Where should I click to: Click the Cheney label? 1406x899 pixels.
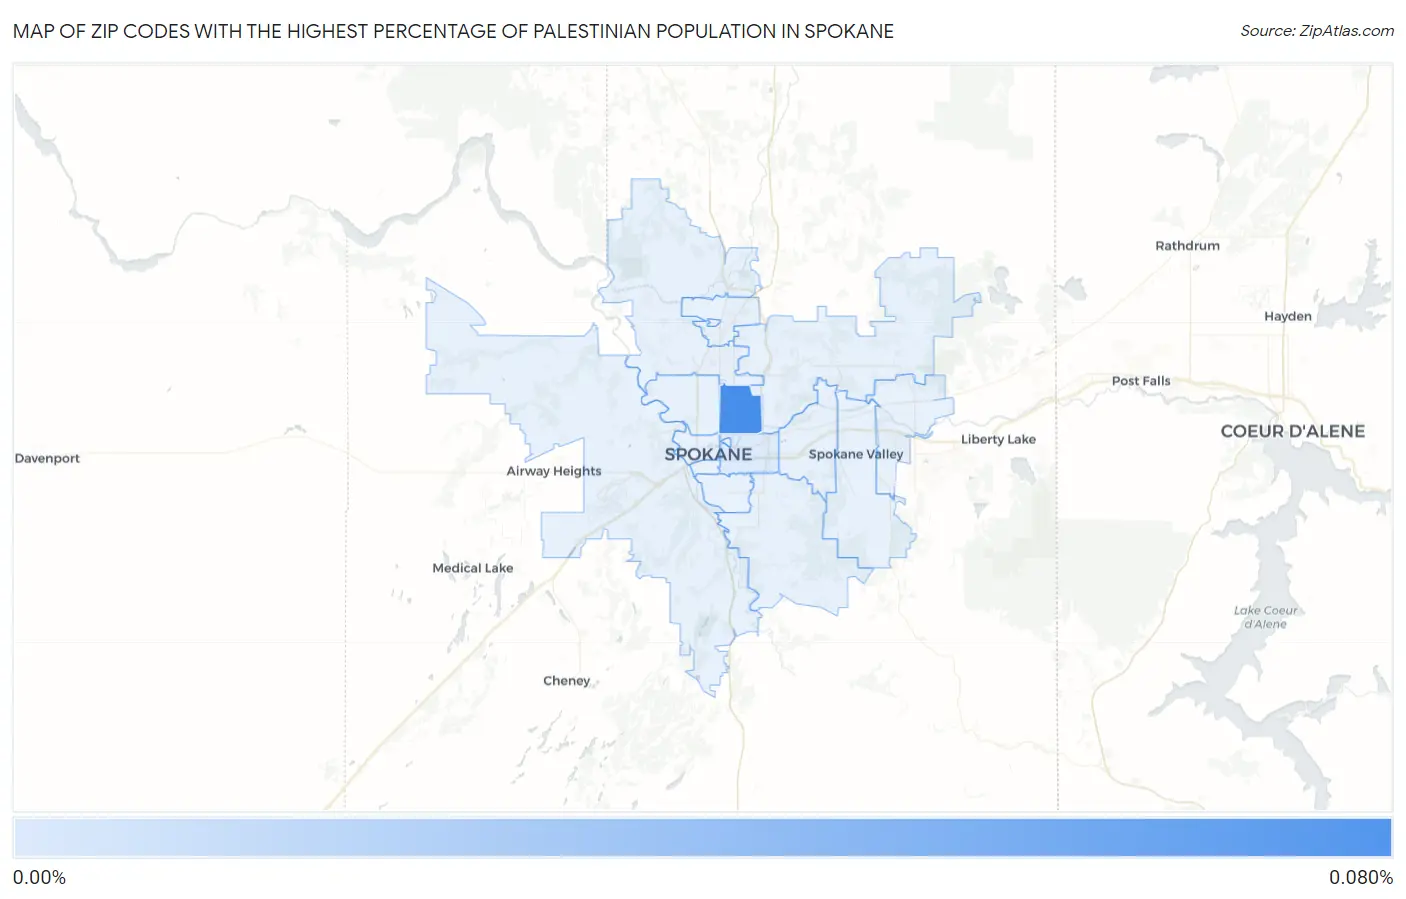pos(567,681)
